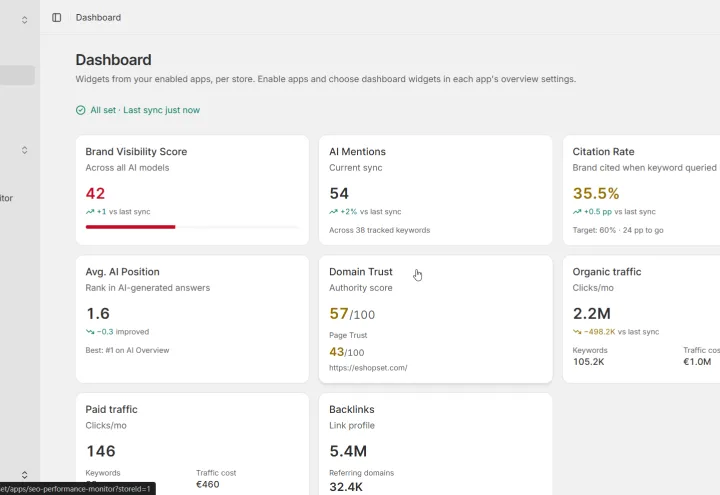This screenshot has height=495, width=720.
Task: Open the Citation Rate card title
Action: (x=603, y=152)
